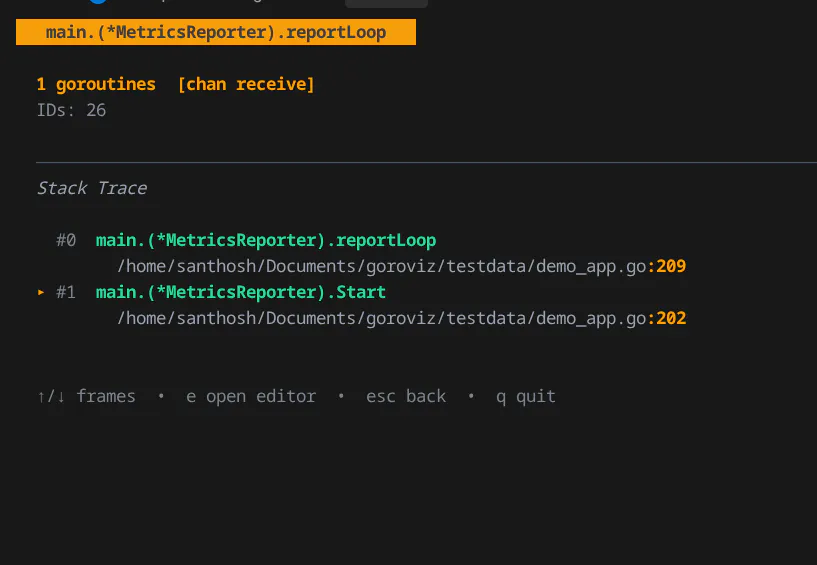
Task: Open the demo_app.go:209 file path
Action: (402, 266)
